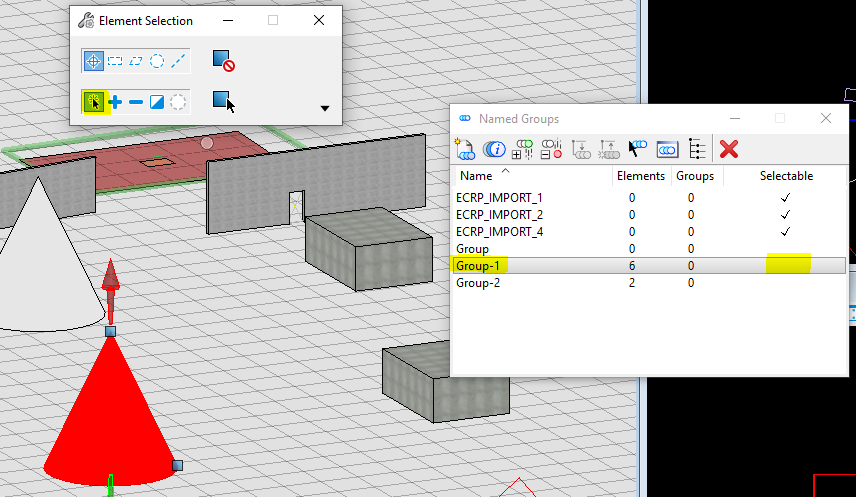Choose the Block selection method icon

115,61
